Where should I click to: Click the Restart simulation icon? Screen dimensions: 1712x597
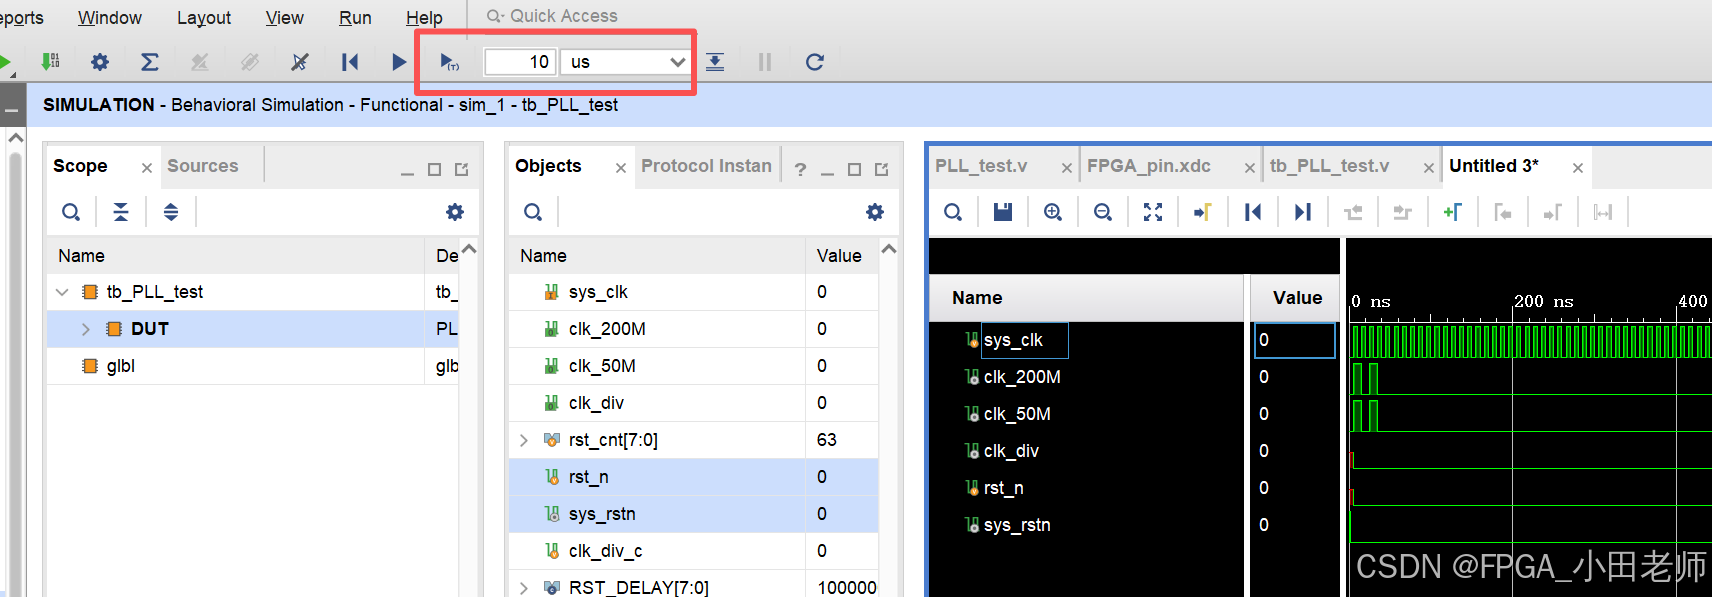coord(349,62)
